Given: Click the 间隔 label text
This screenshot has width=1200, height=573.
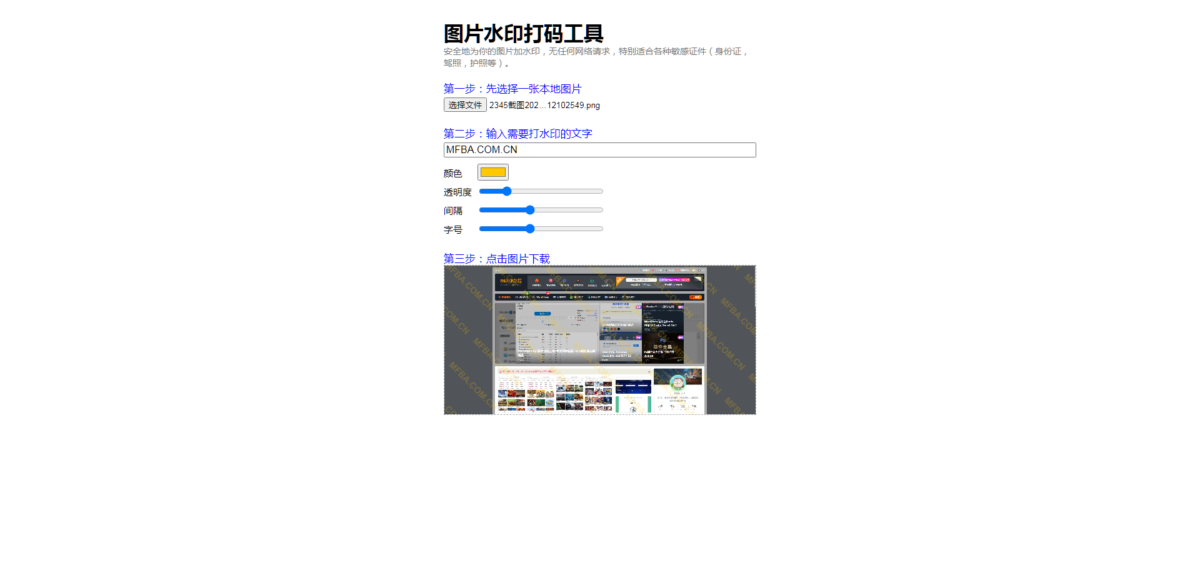Looking at the screenshot, I should [x=453, y=211].
